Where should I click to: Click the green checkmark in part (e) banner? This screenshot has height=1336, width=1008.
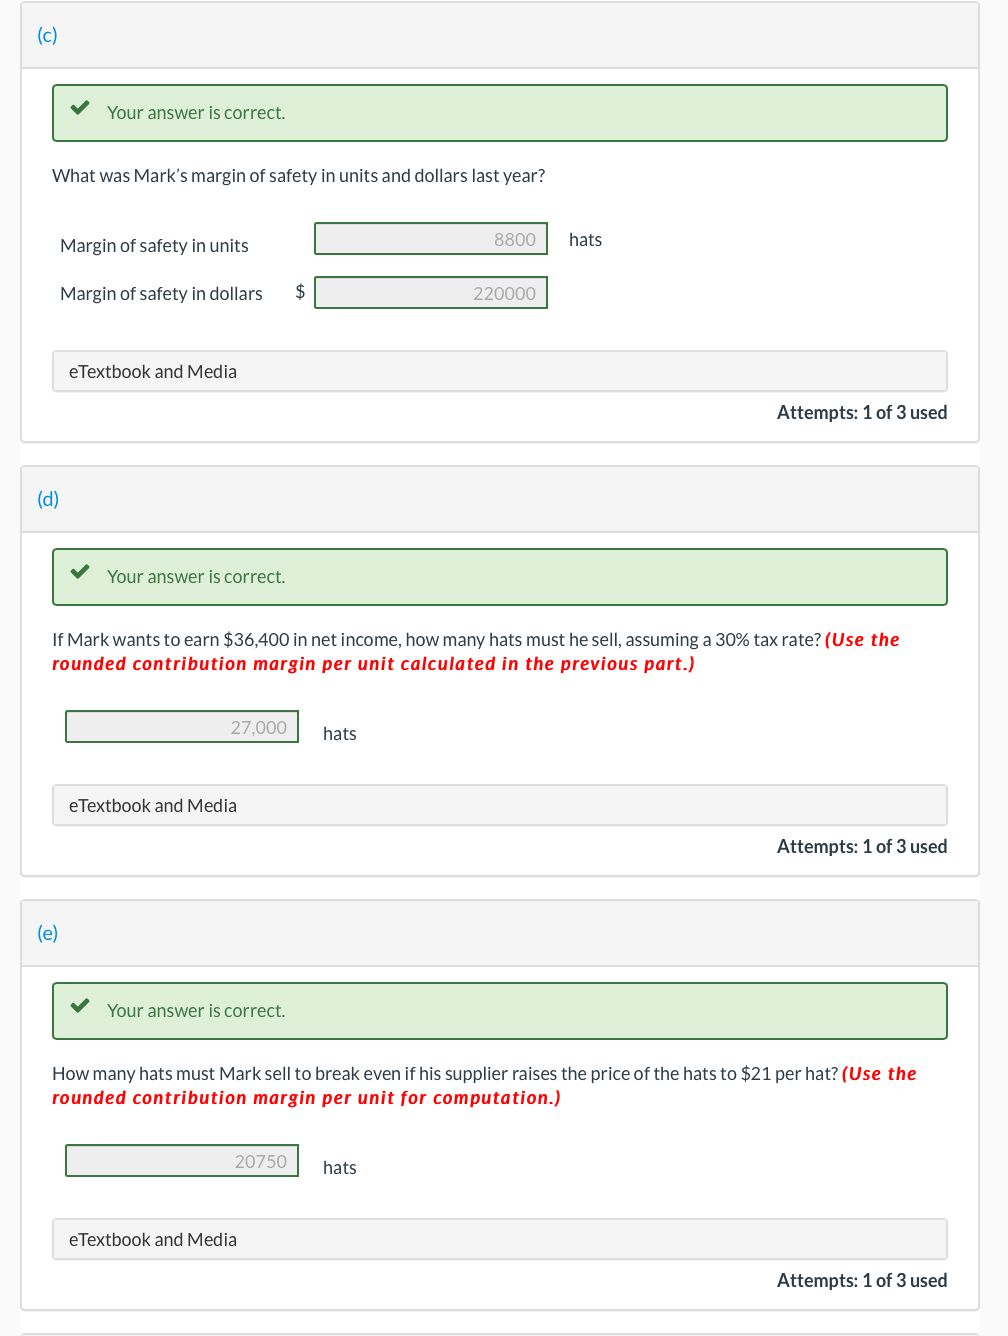tap(80, 1006)
